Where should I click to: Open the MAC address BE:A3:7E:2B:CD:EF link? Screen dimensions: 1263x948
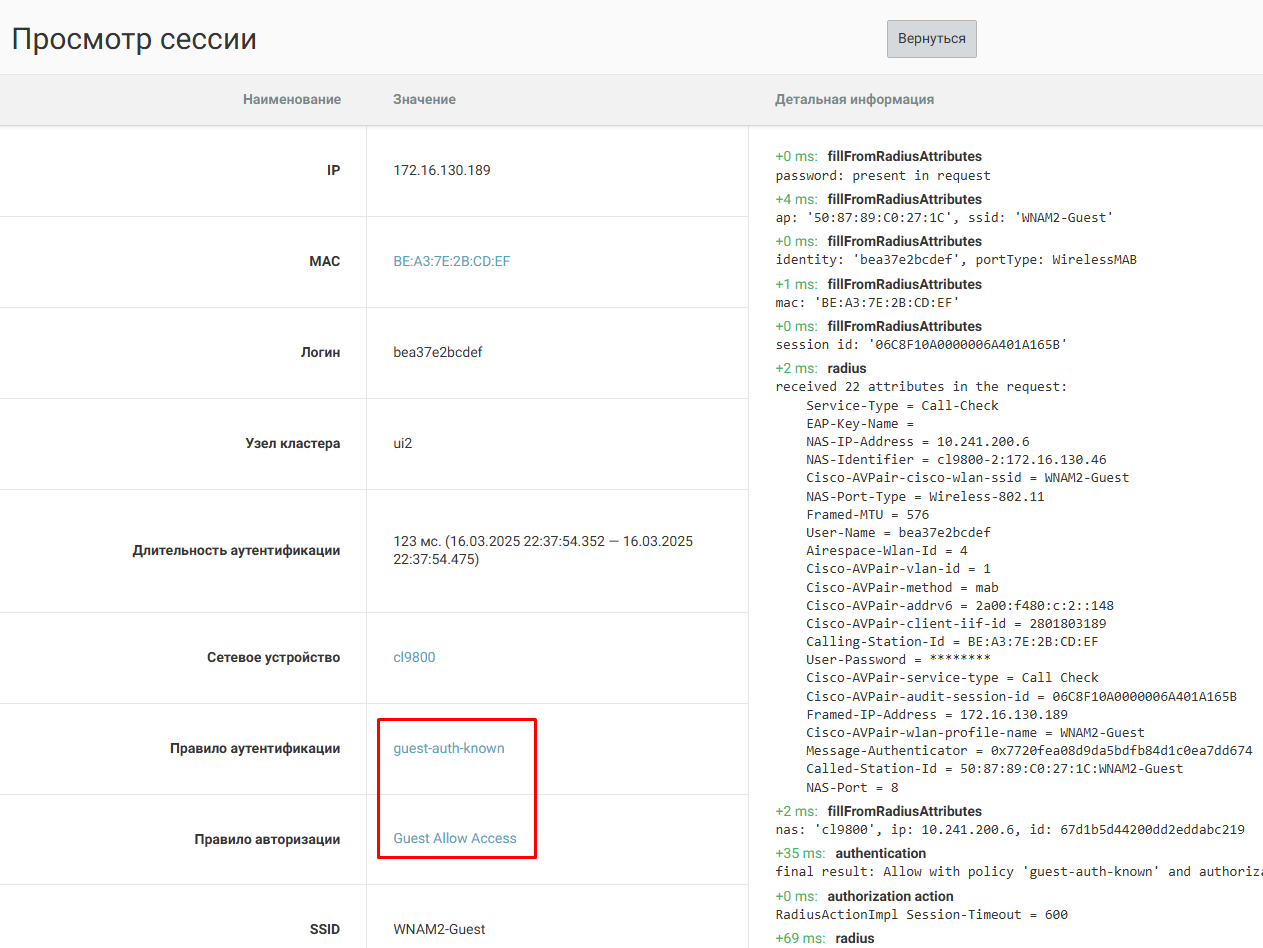pos(452,261)
